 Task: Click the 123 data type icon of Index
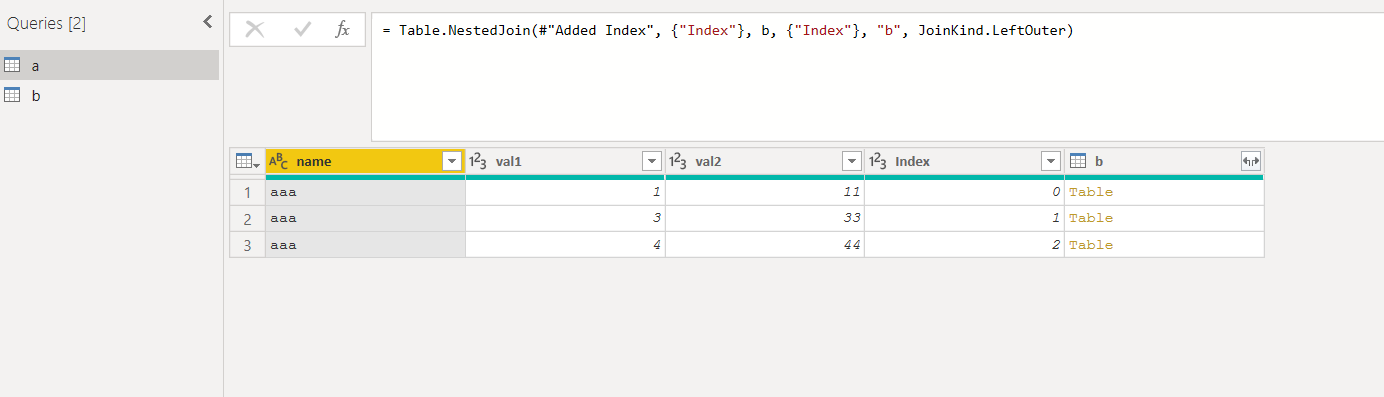[x=878, y=161]
